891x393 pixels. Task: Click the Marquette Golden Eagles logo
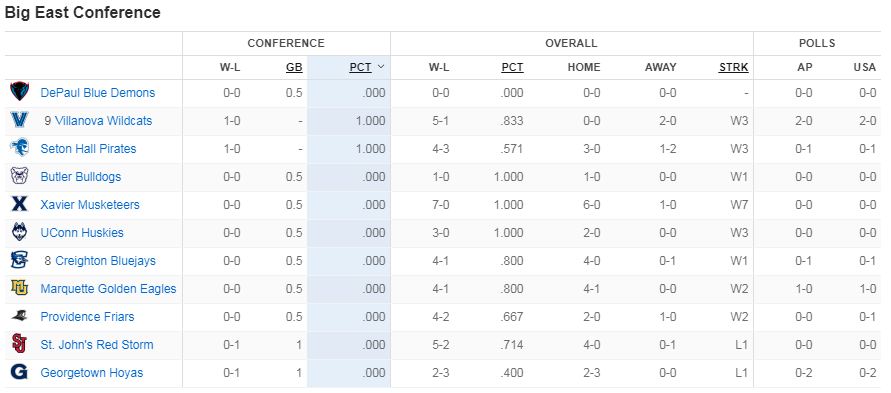pyautogui.click(x=19, y=289)
